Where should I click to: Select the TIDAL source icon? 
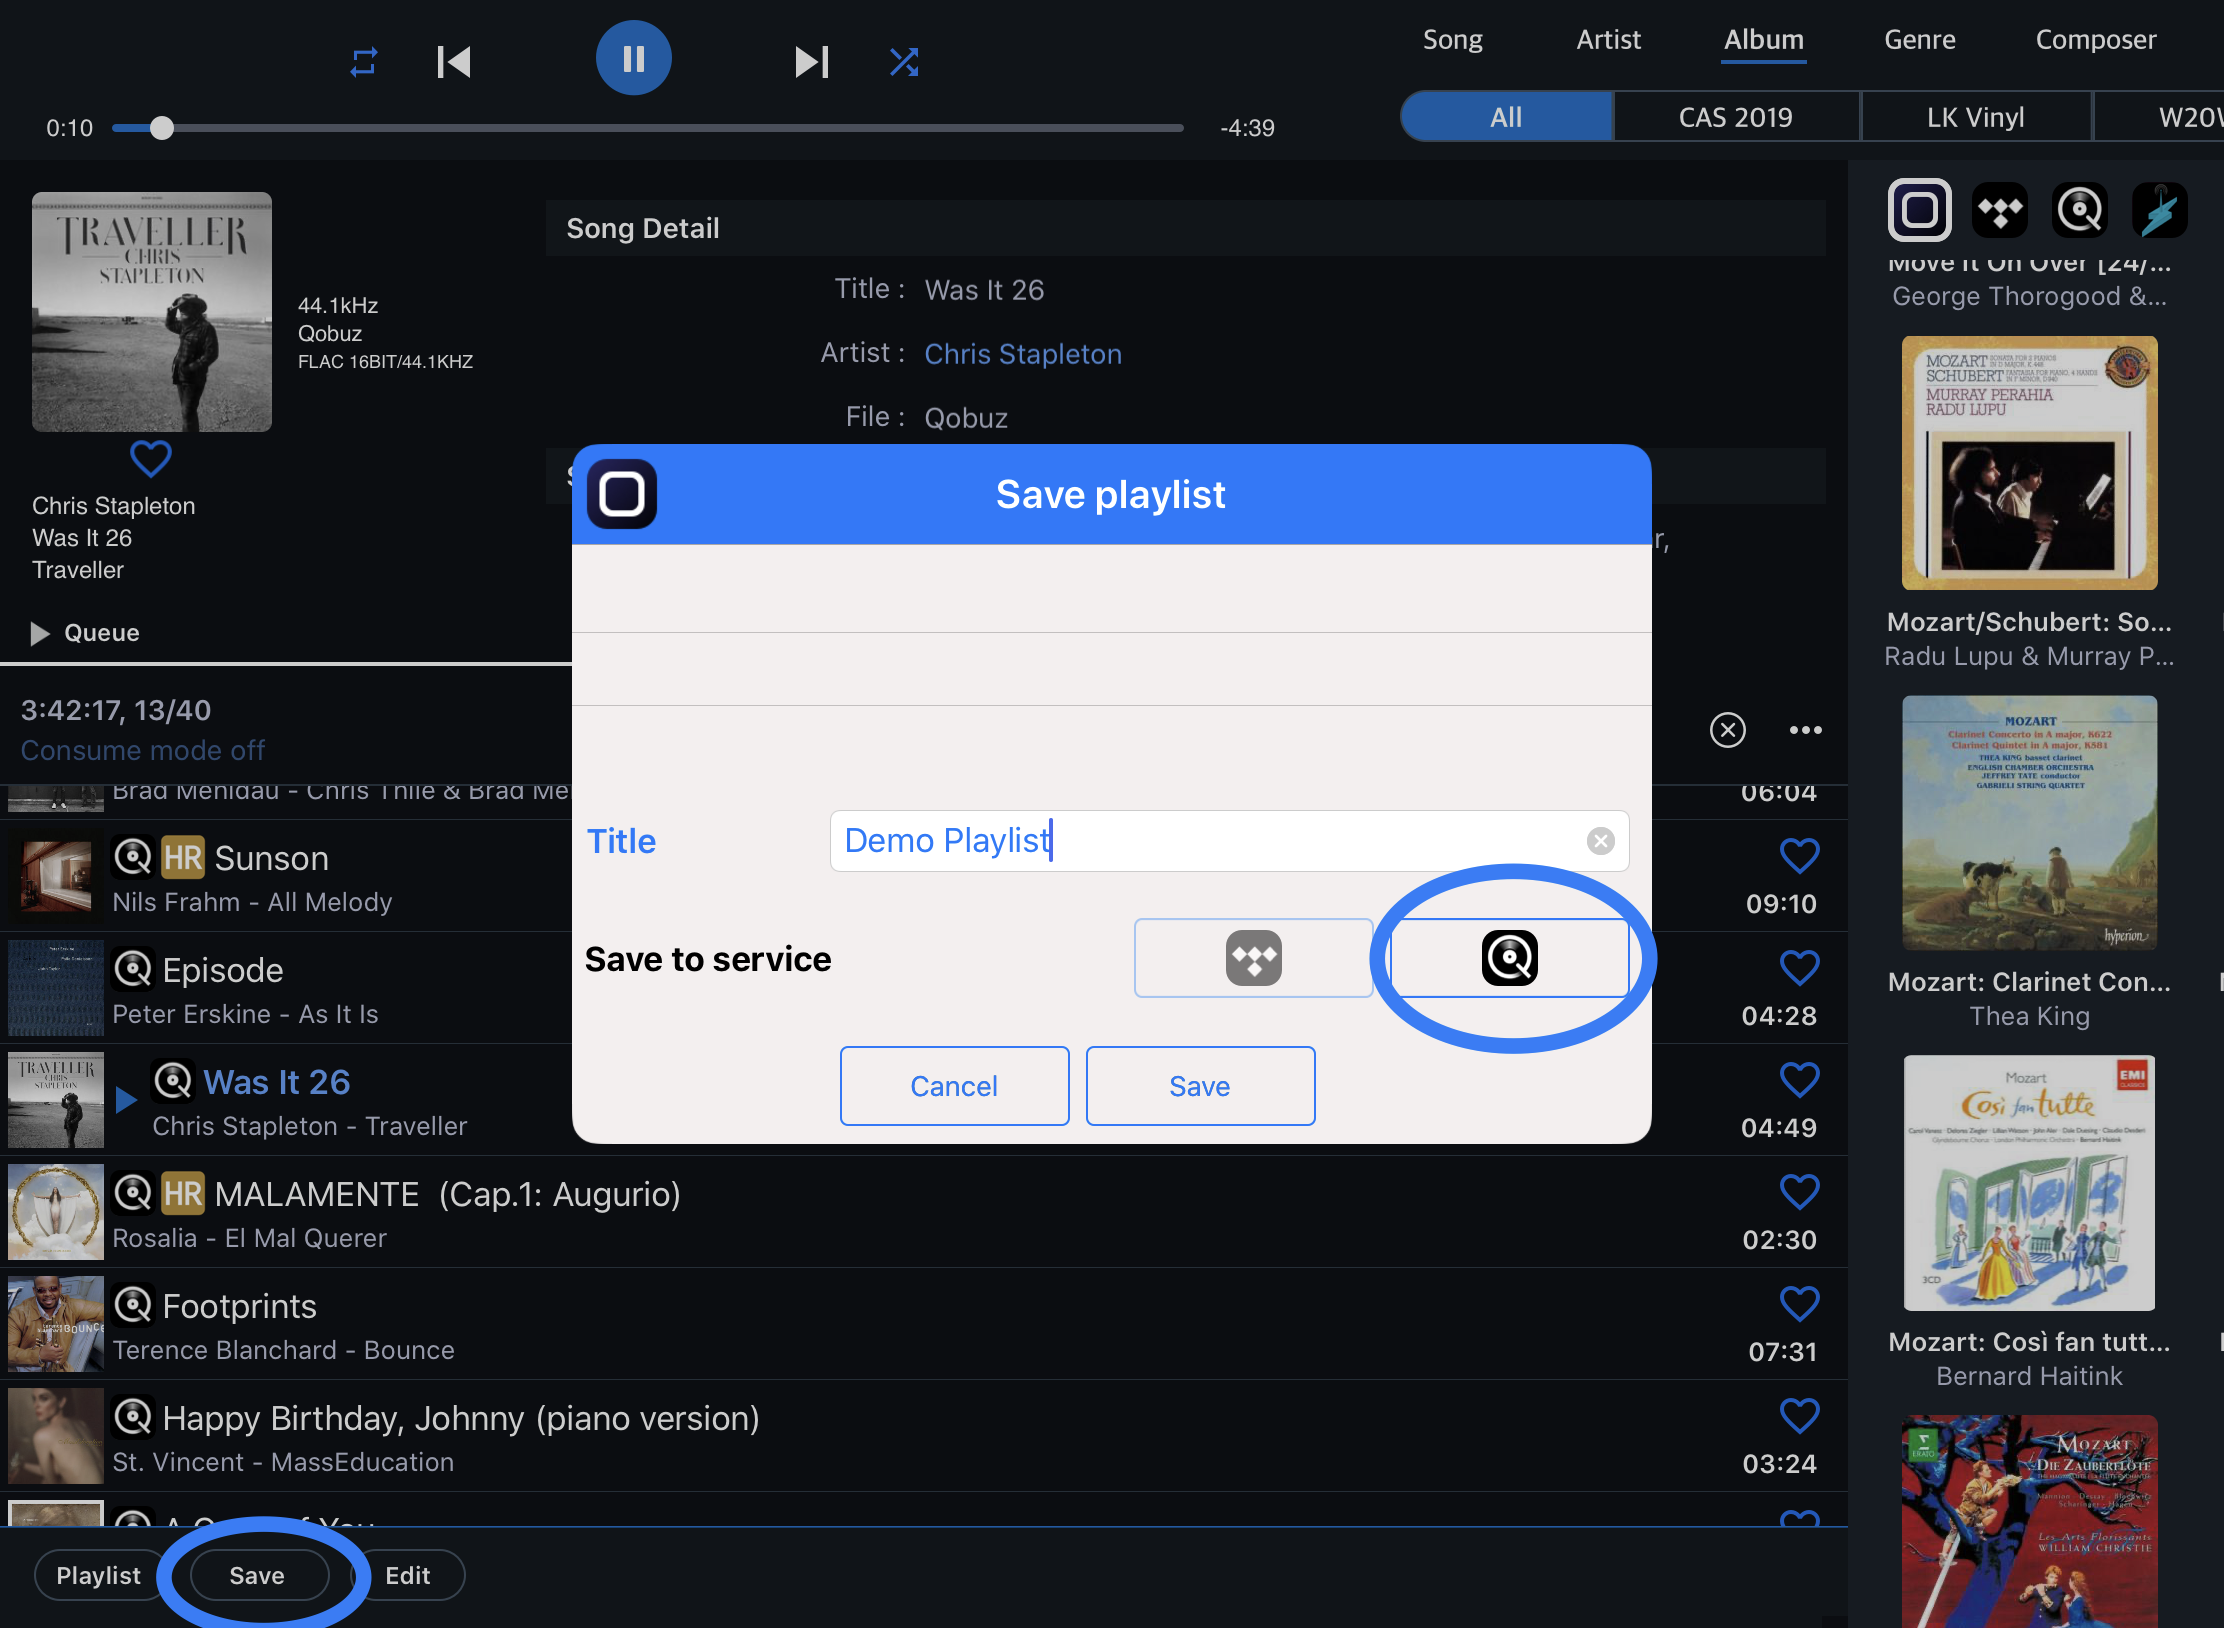[2000, 210]
